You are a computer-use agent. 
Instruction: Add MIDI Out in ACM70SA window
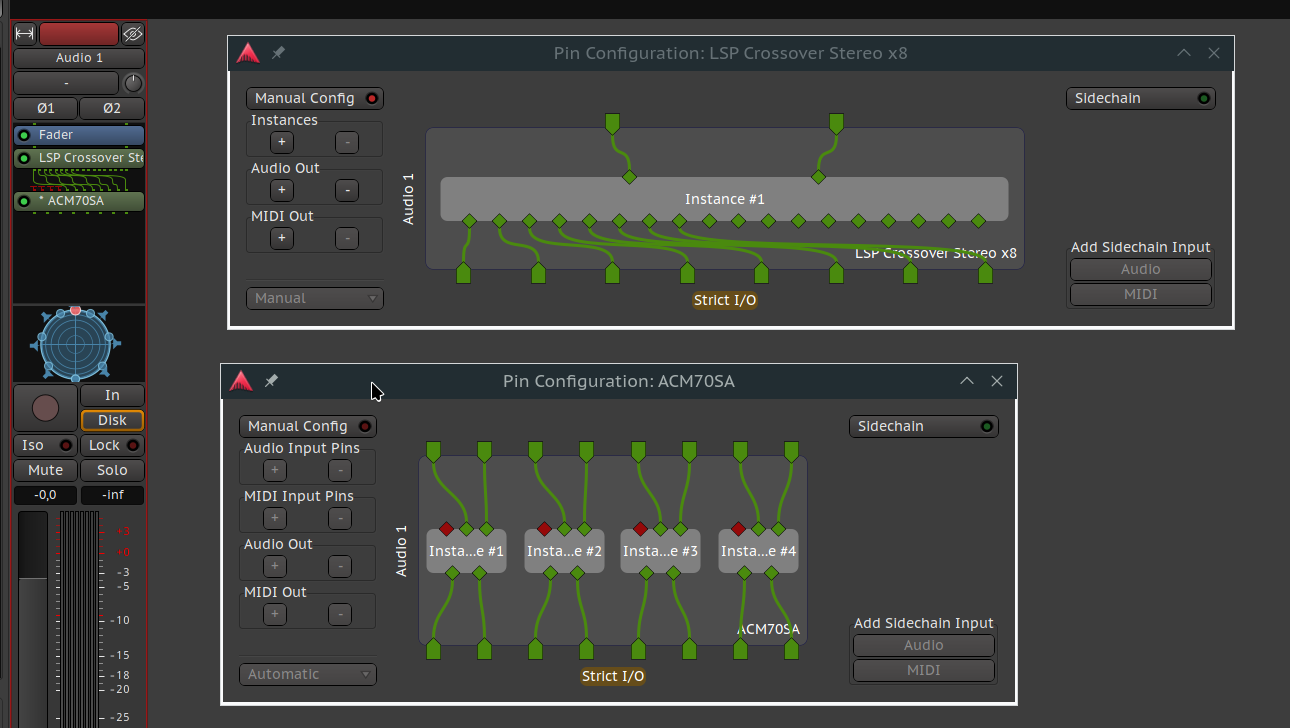275,614
